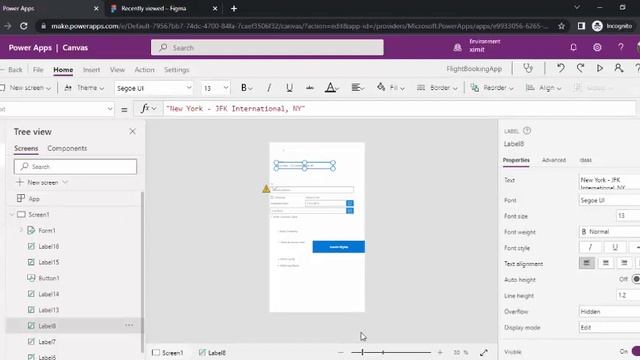Toggle Auto height switch
640x360 pixels.
[x=636, y=279]
